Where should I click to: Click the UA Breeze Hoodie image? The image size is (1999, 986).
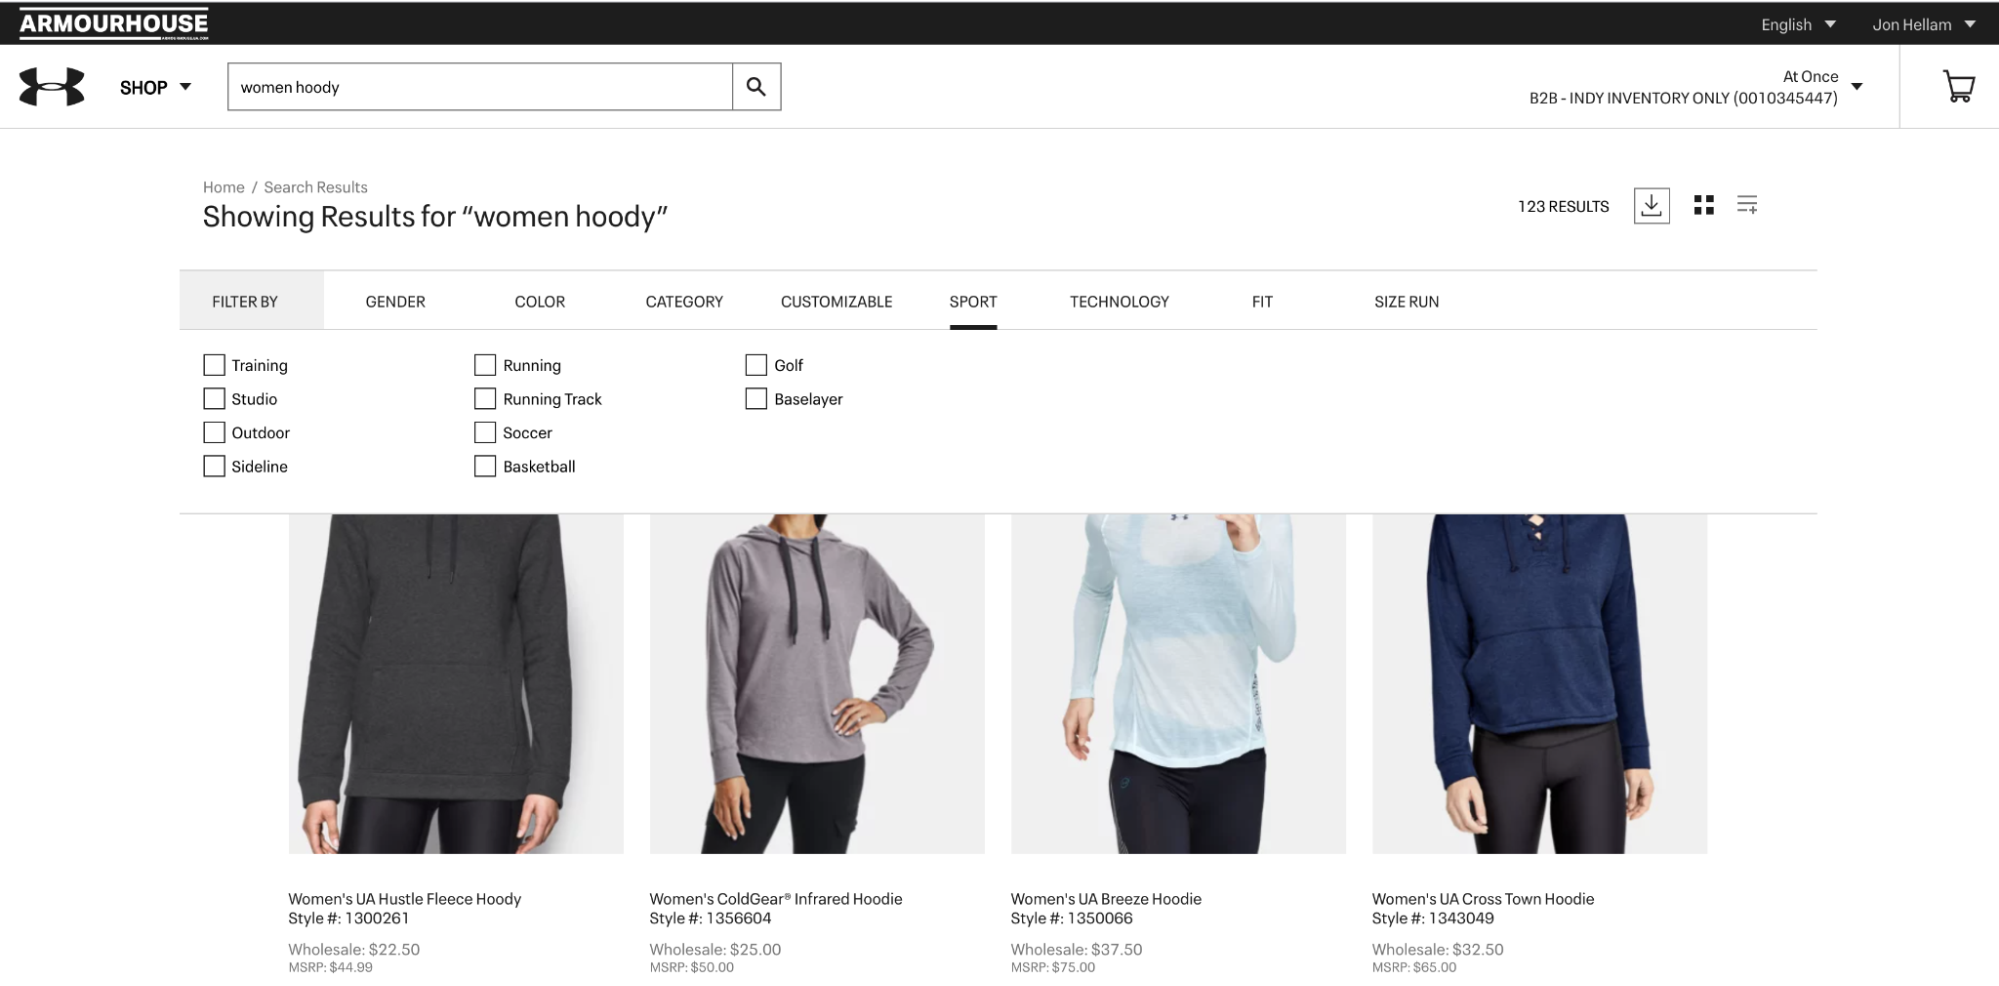(1178, 684)
